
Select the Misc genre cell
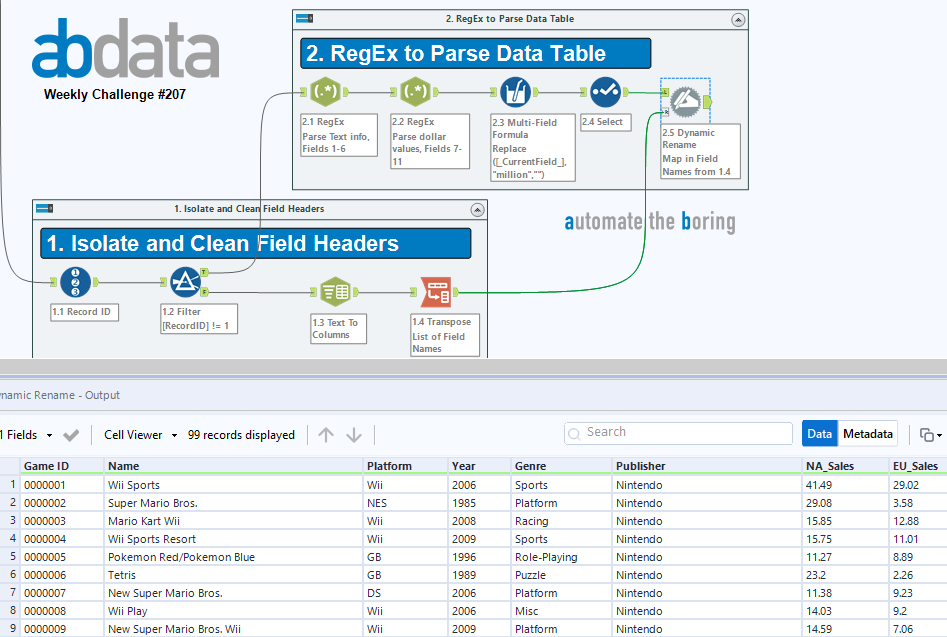pos(562,611)
